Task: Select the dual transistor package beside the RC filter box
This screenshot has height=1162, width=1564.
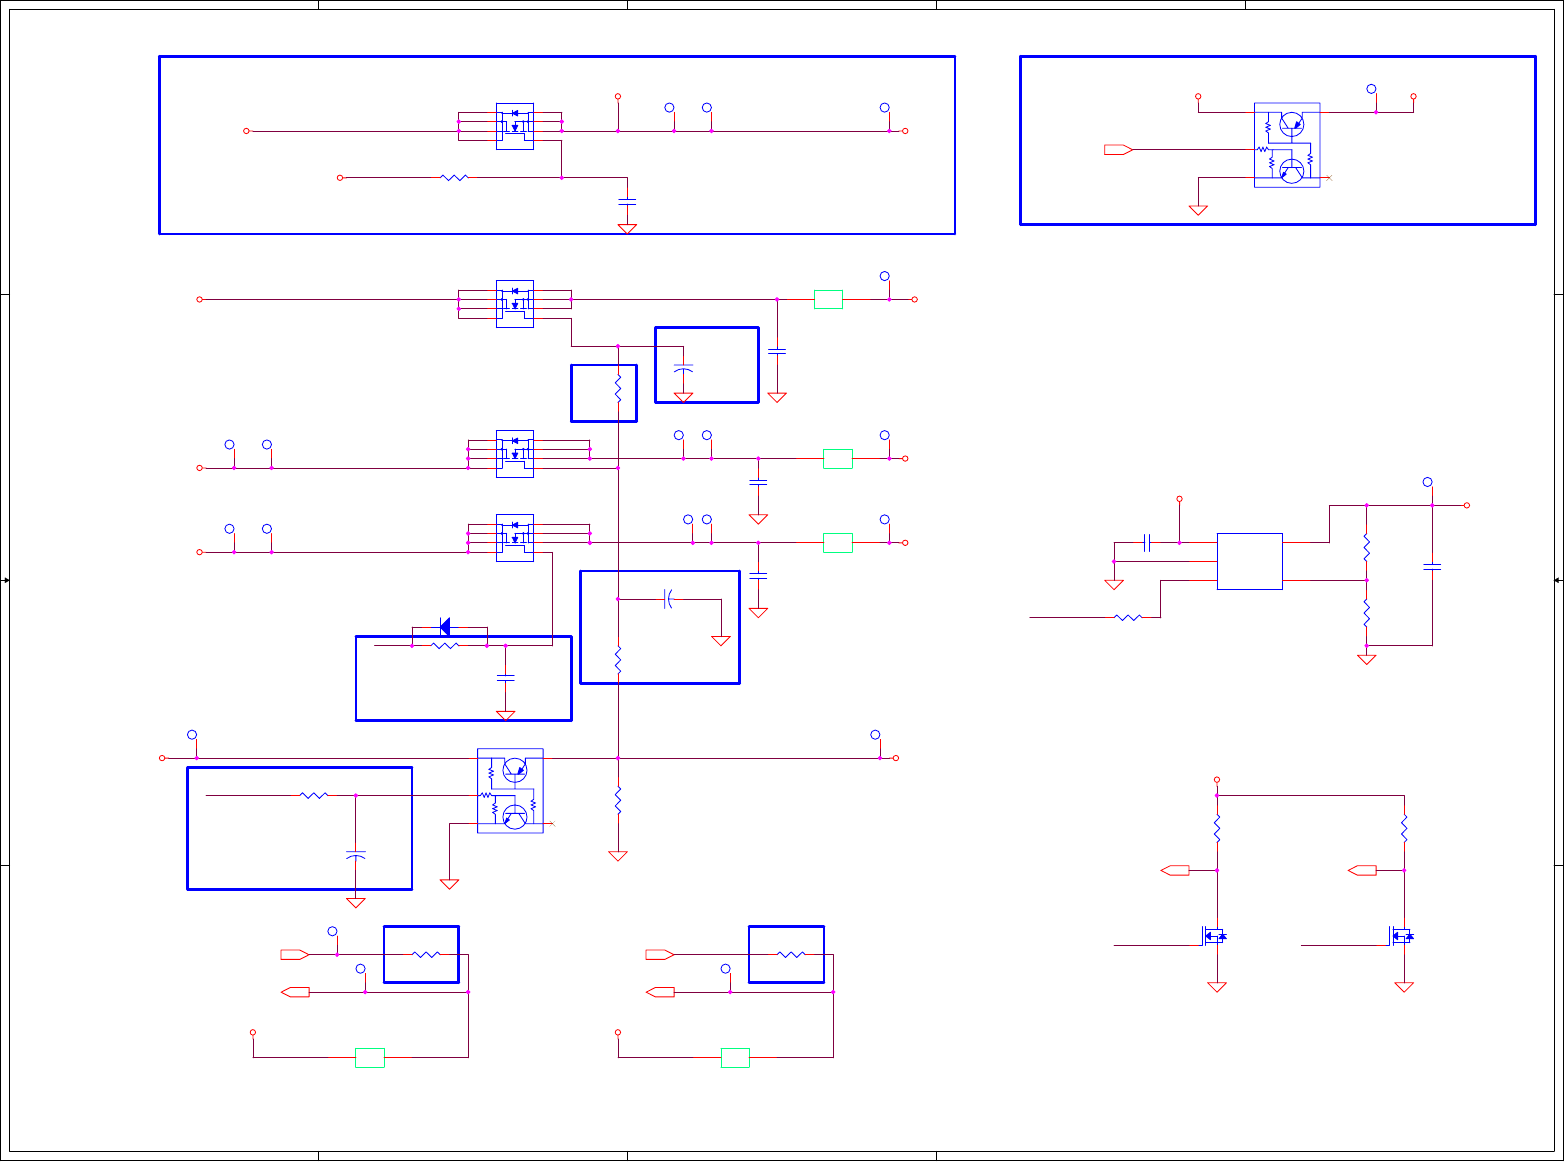Action: (x=510, y=790)
